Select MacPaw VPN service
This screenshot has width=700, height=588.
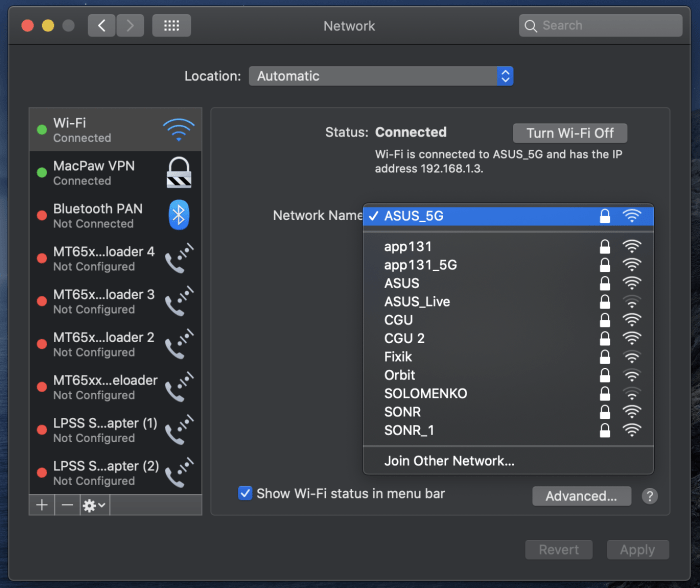(x=115, y=172)
